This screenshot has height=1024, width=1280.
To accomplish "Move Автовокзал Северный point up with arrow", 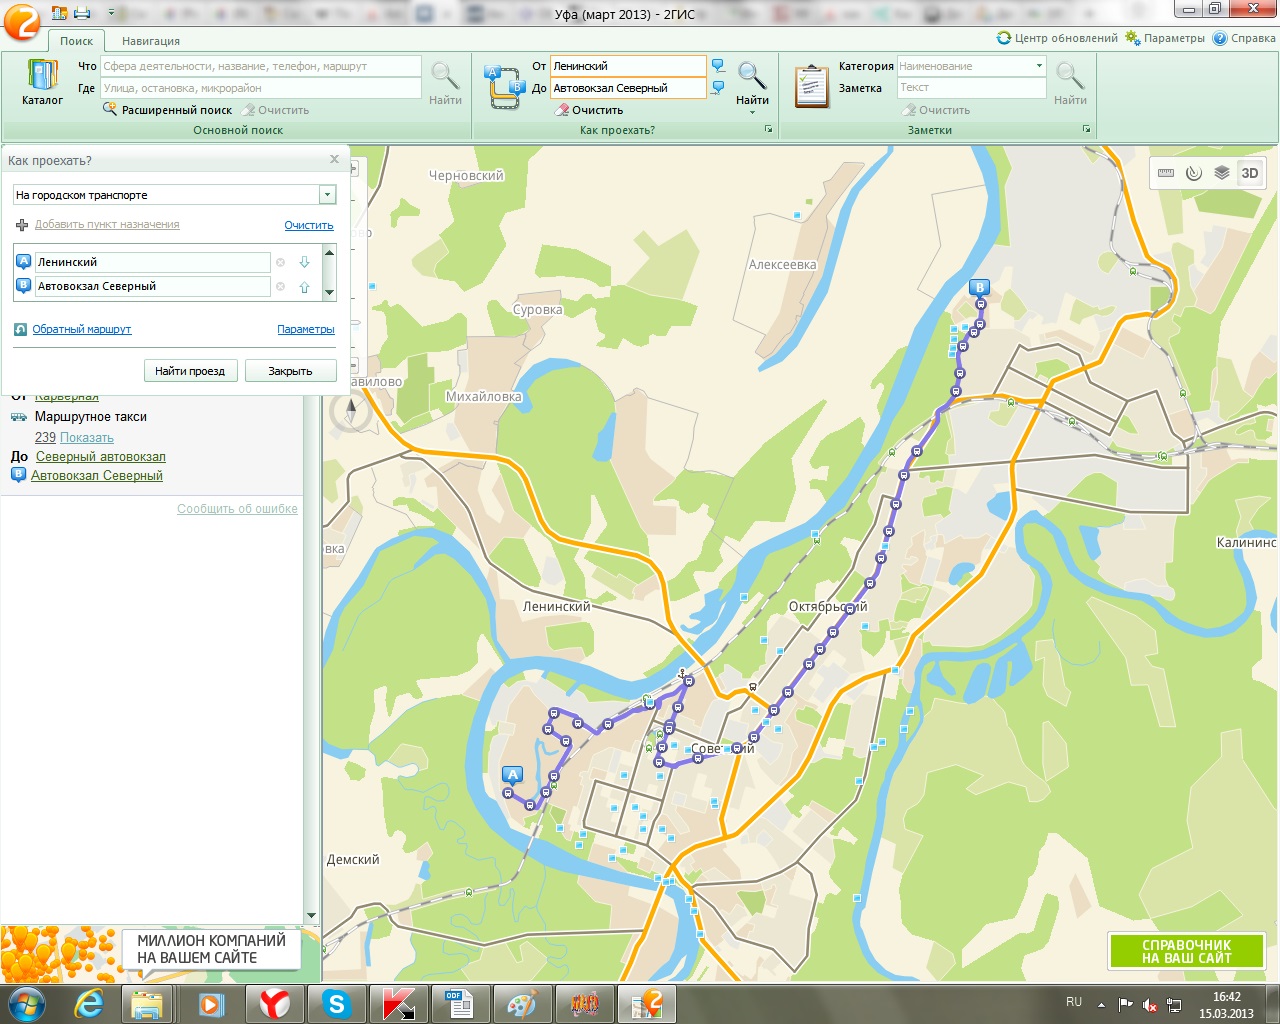I will point(304,286).
